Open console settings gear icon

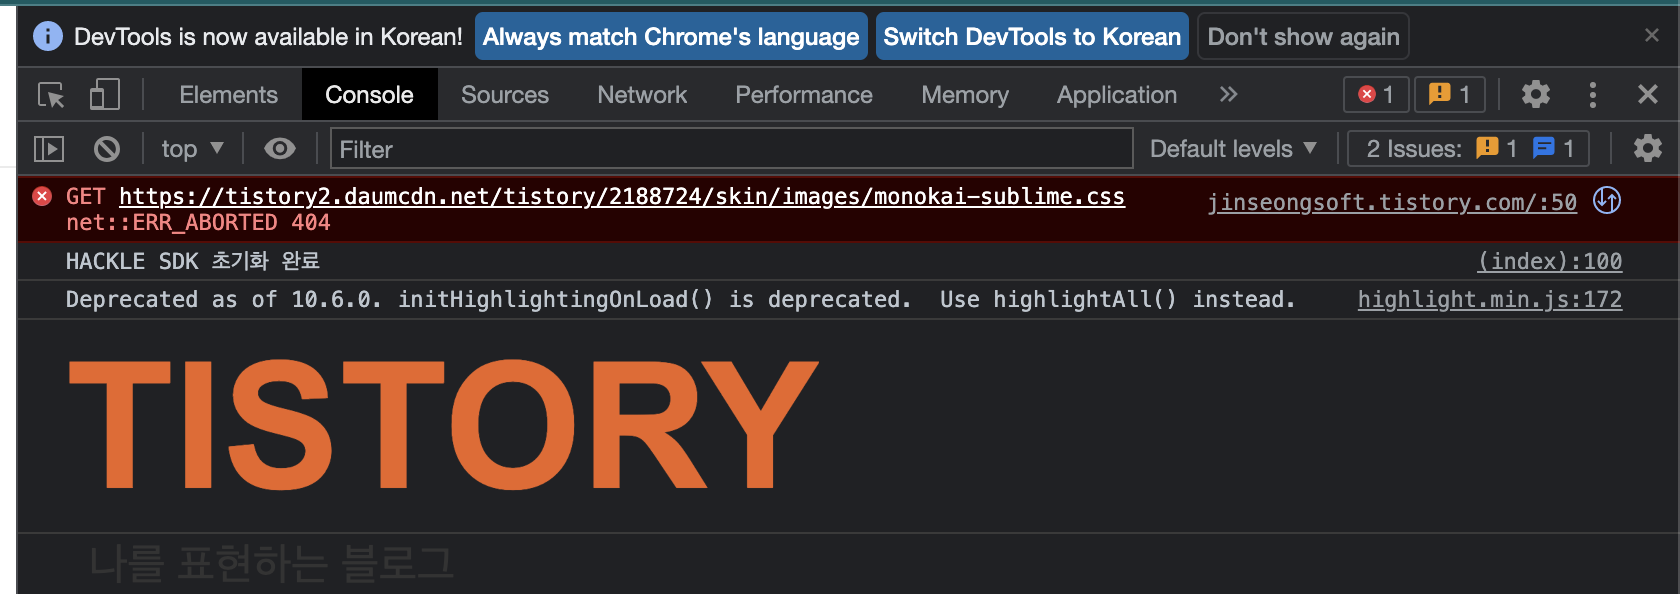point(1648,149)
